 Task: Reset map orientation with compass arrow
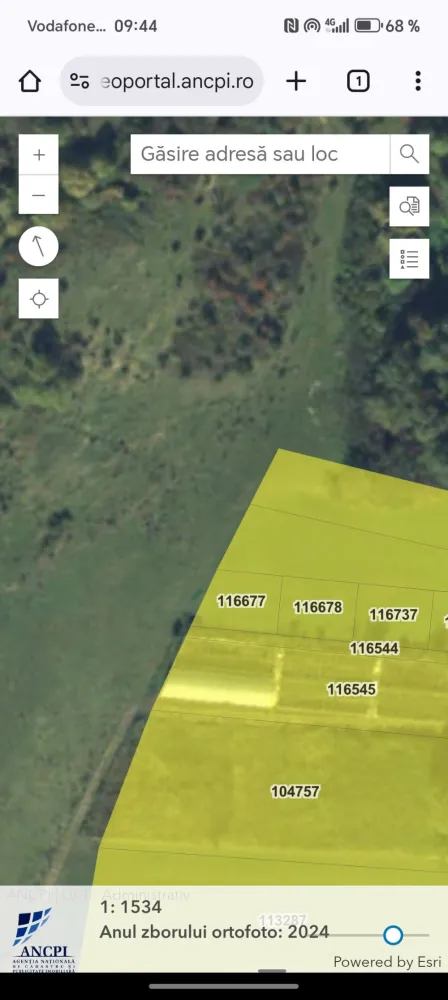click(38, 246)
